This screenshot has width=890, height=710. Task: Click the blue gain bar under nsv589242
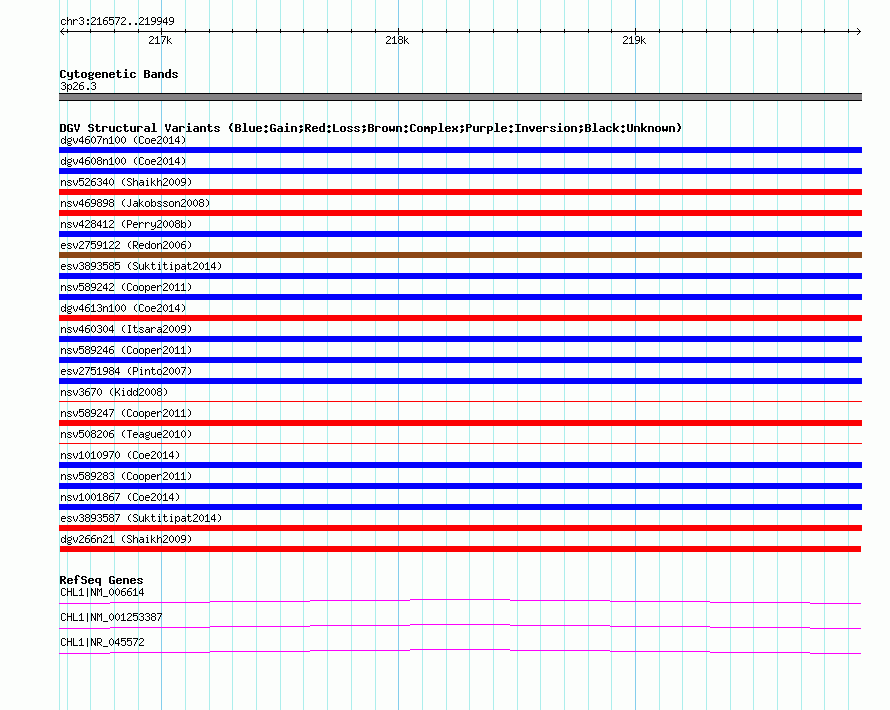[460, 297]
